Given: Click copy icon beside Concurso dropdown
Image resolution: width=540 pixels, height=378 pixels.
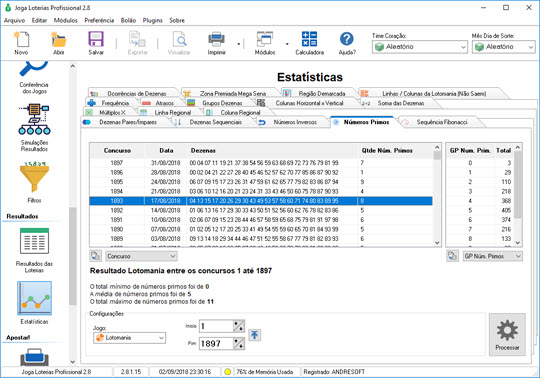Looking at the screenshot, I should [95, 256].
